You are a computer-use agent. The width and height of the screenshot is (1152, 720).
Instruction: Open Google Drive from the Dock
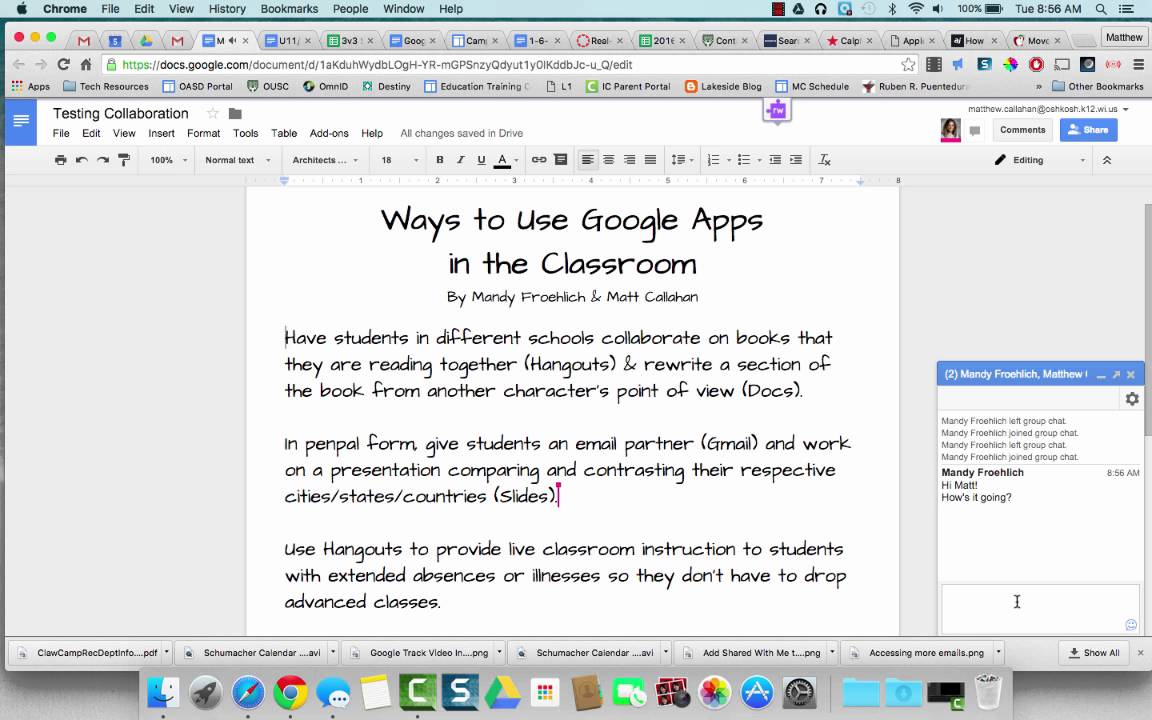click(503, 692)
